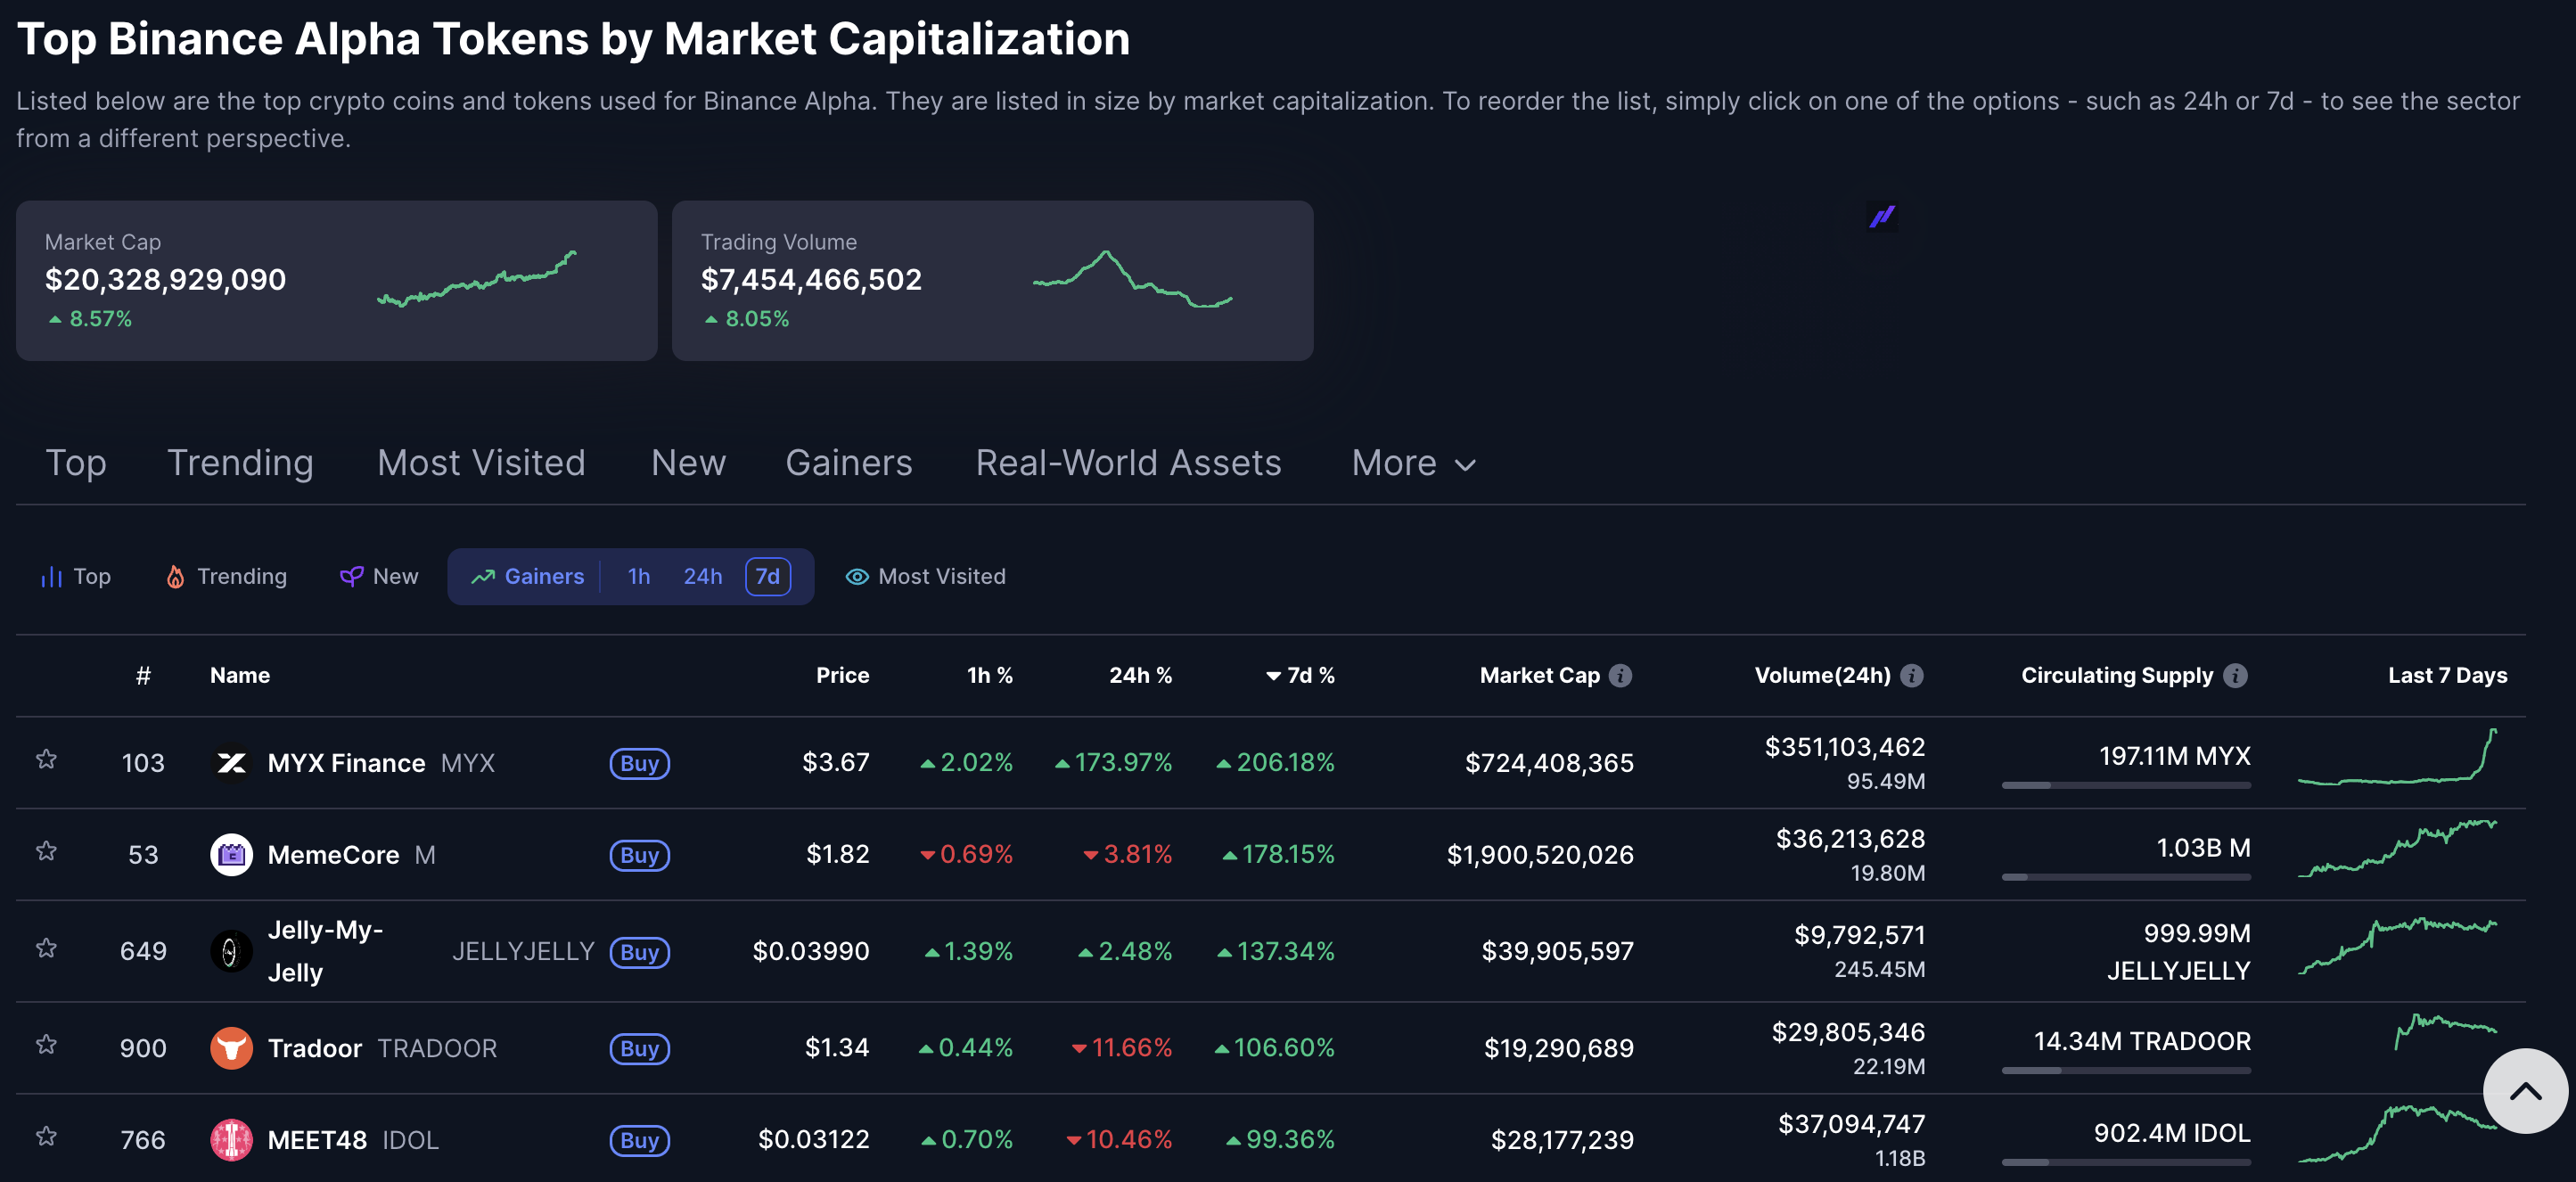Click the Volume(24h) info icon
Image resolution: width=2576 pixels, height=1182 pixels.
[1911, 676]
